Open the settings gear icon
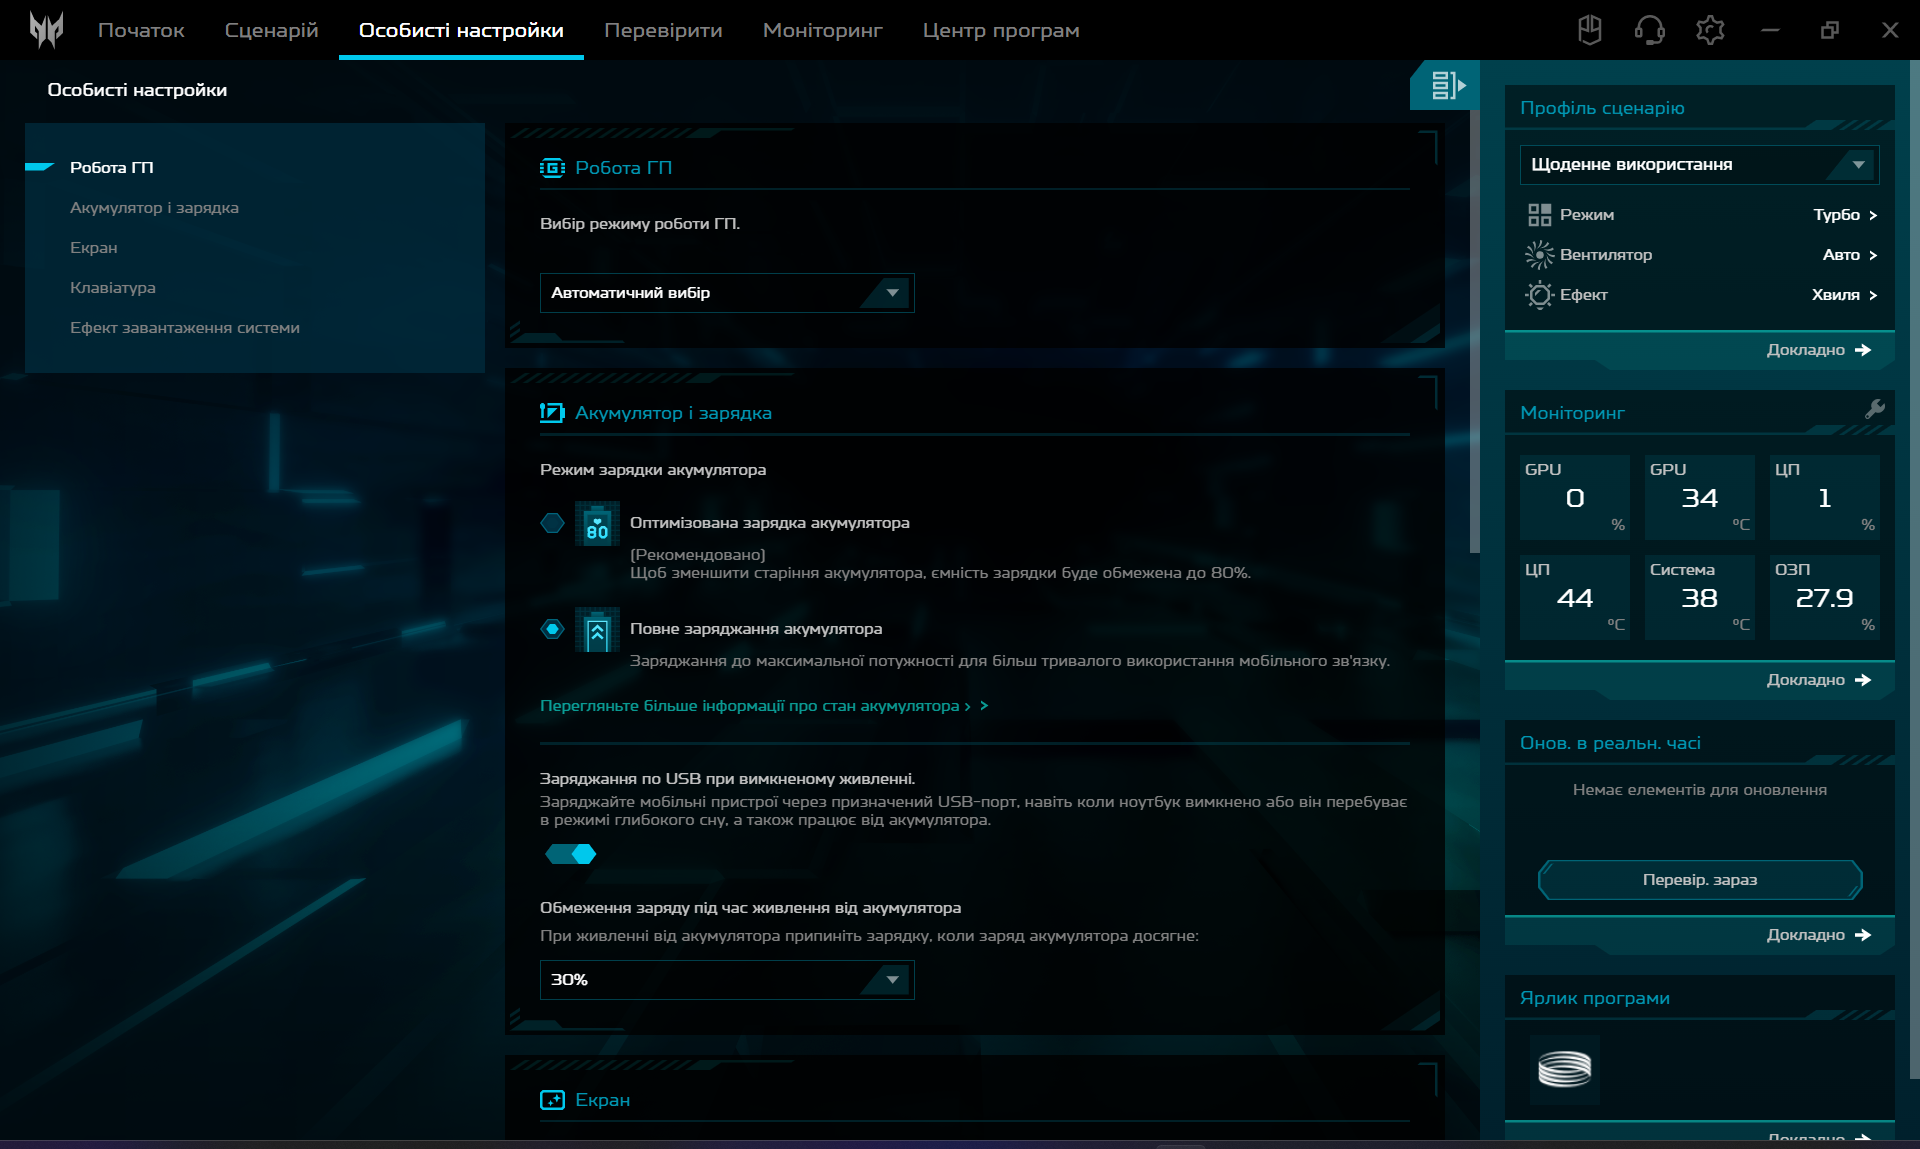The height and width of the screenshot is (1149, 1920). click(x=1710, y=30)
